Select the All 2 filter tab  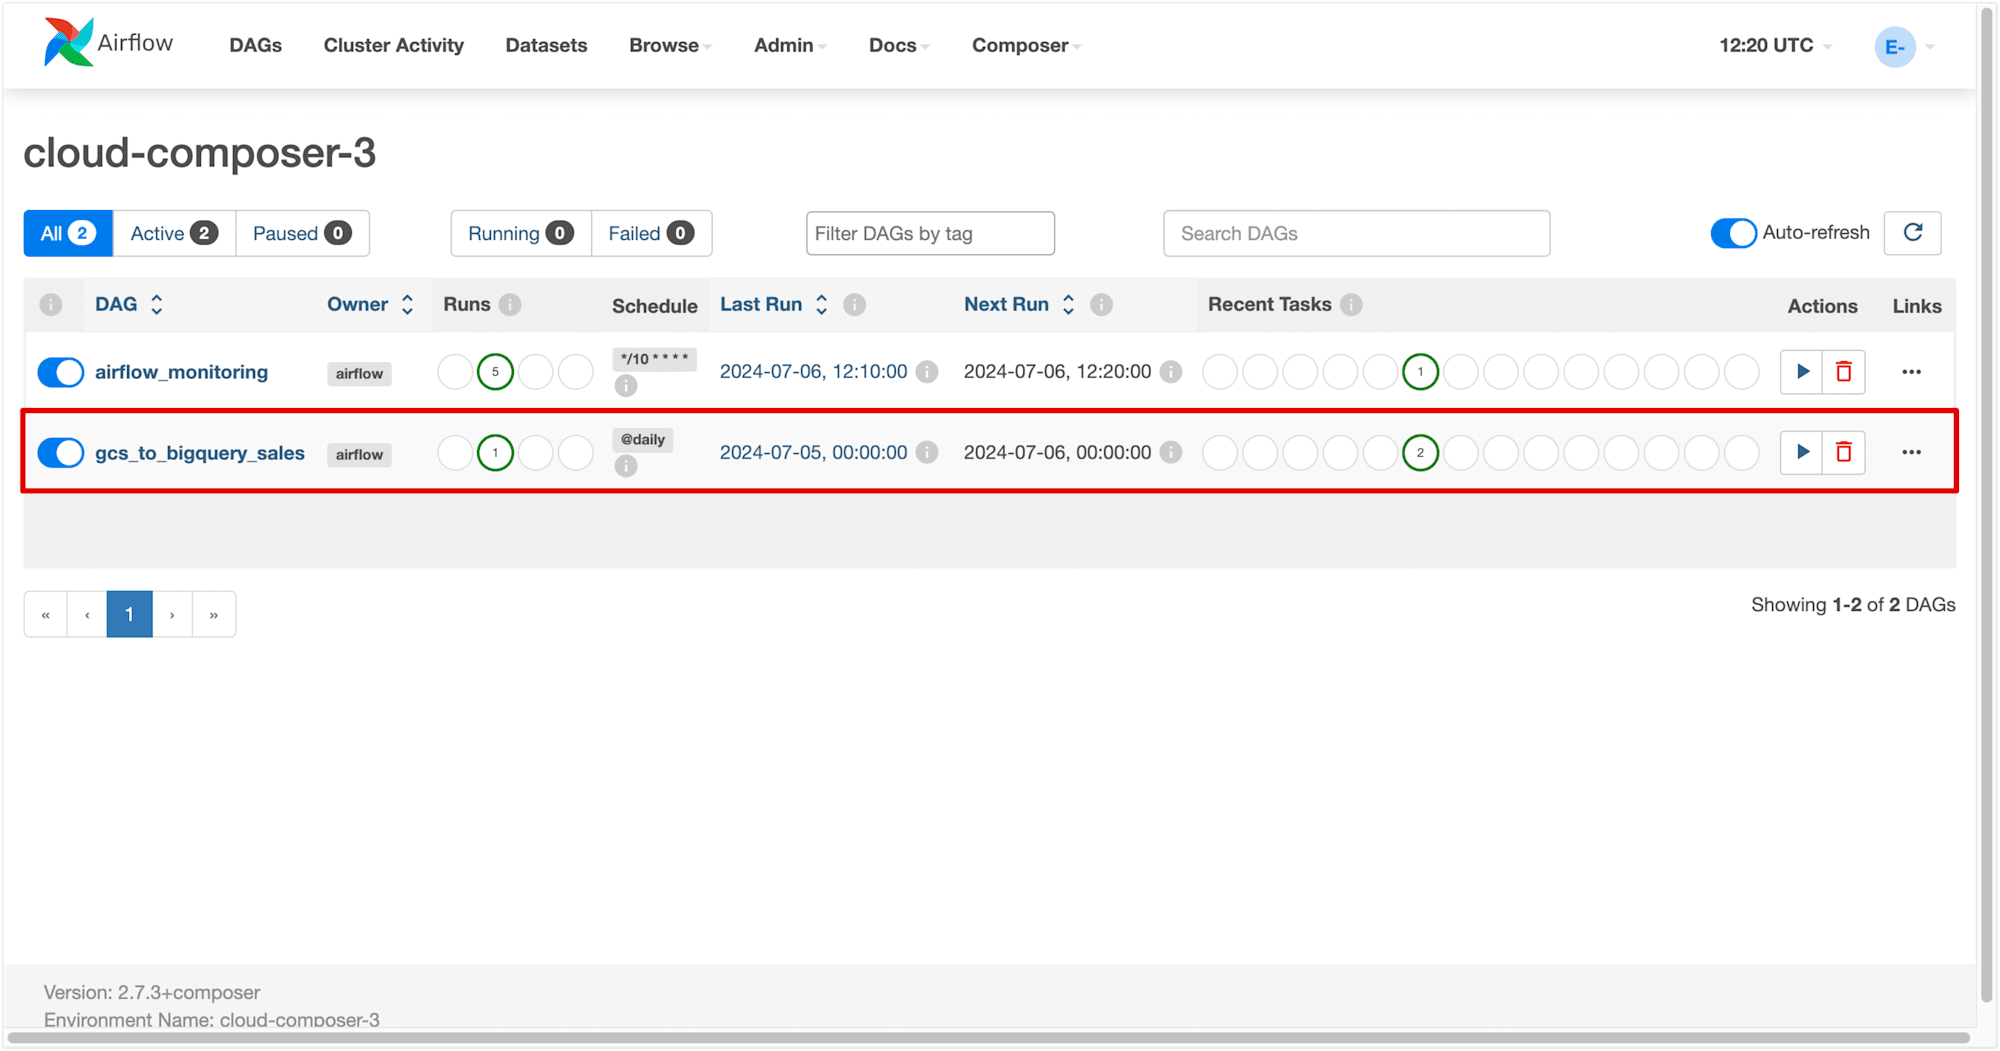click(x=68, y=233)
